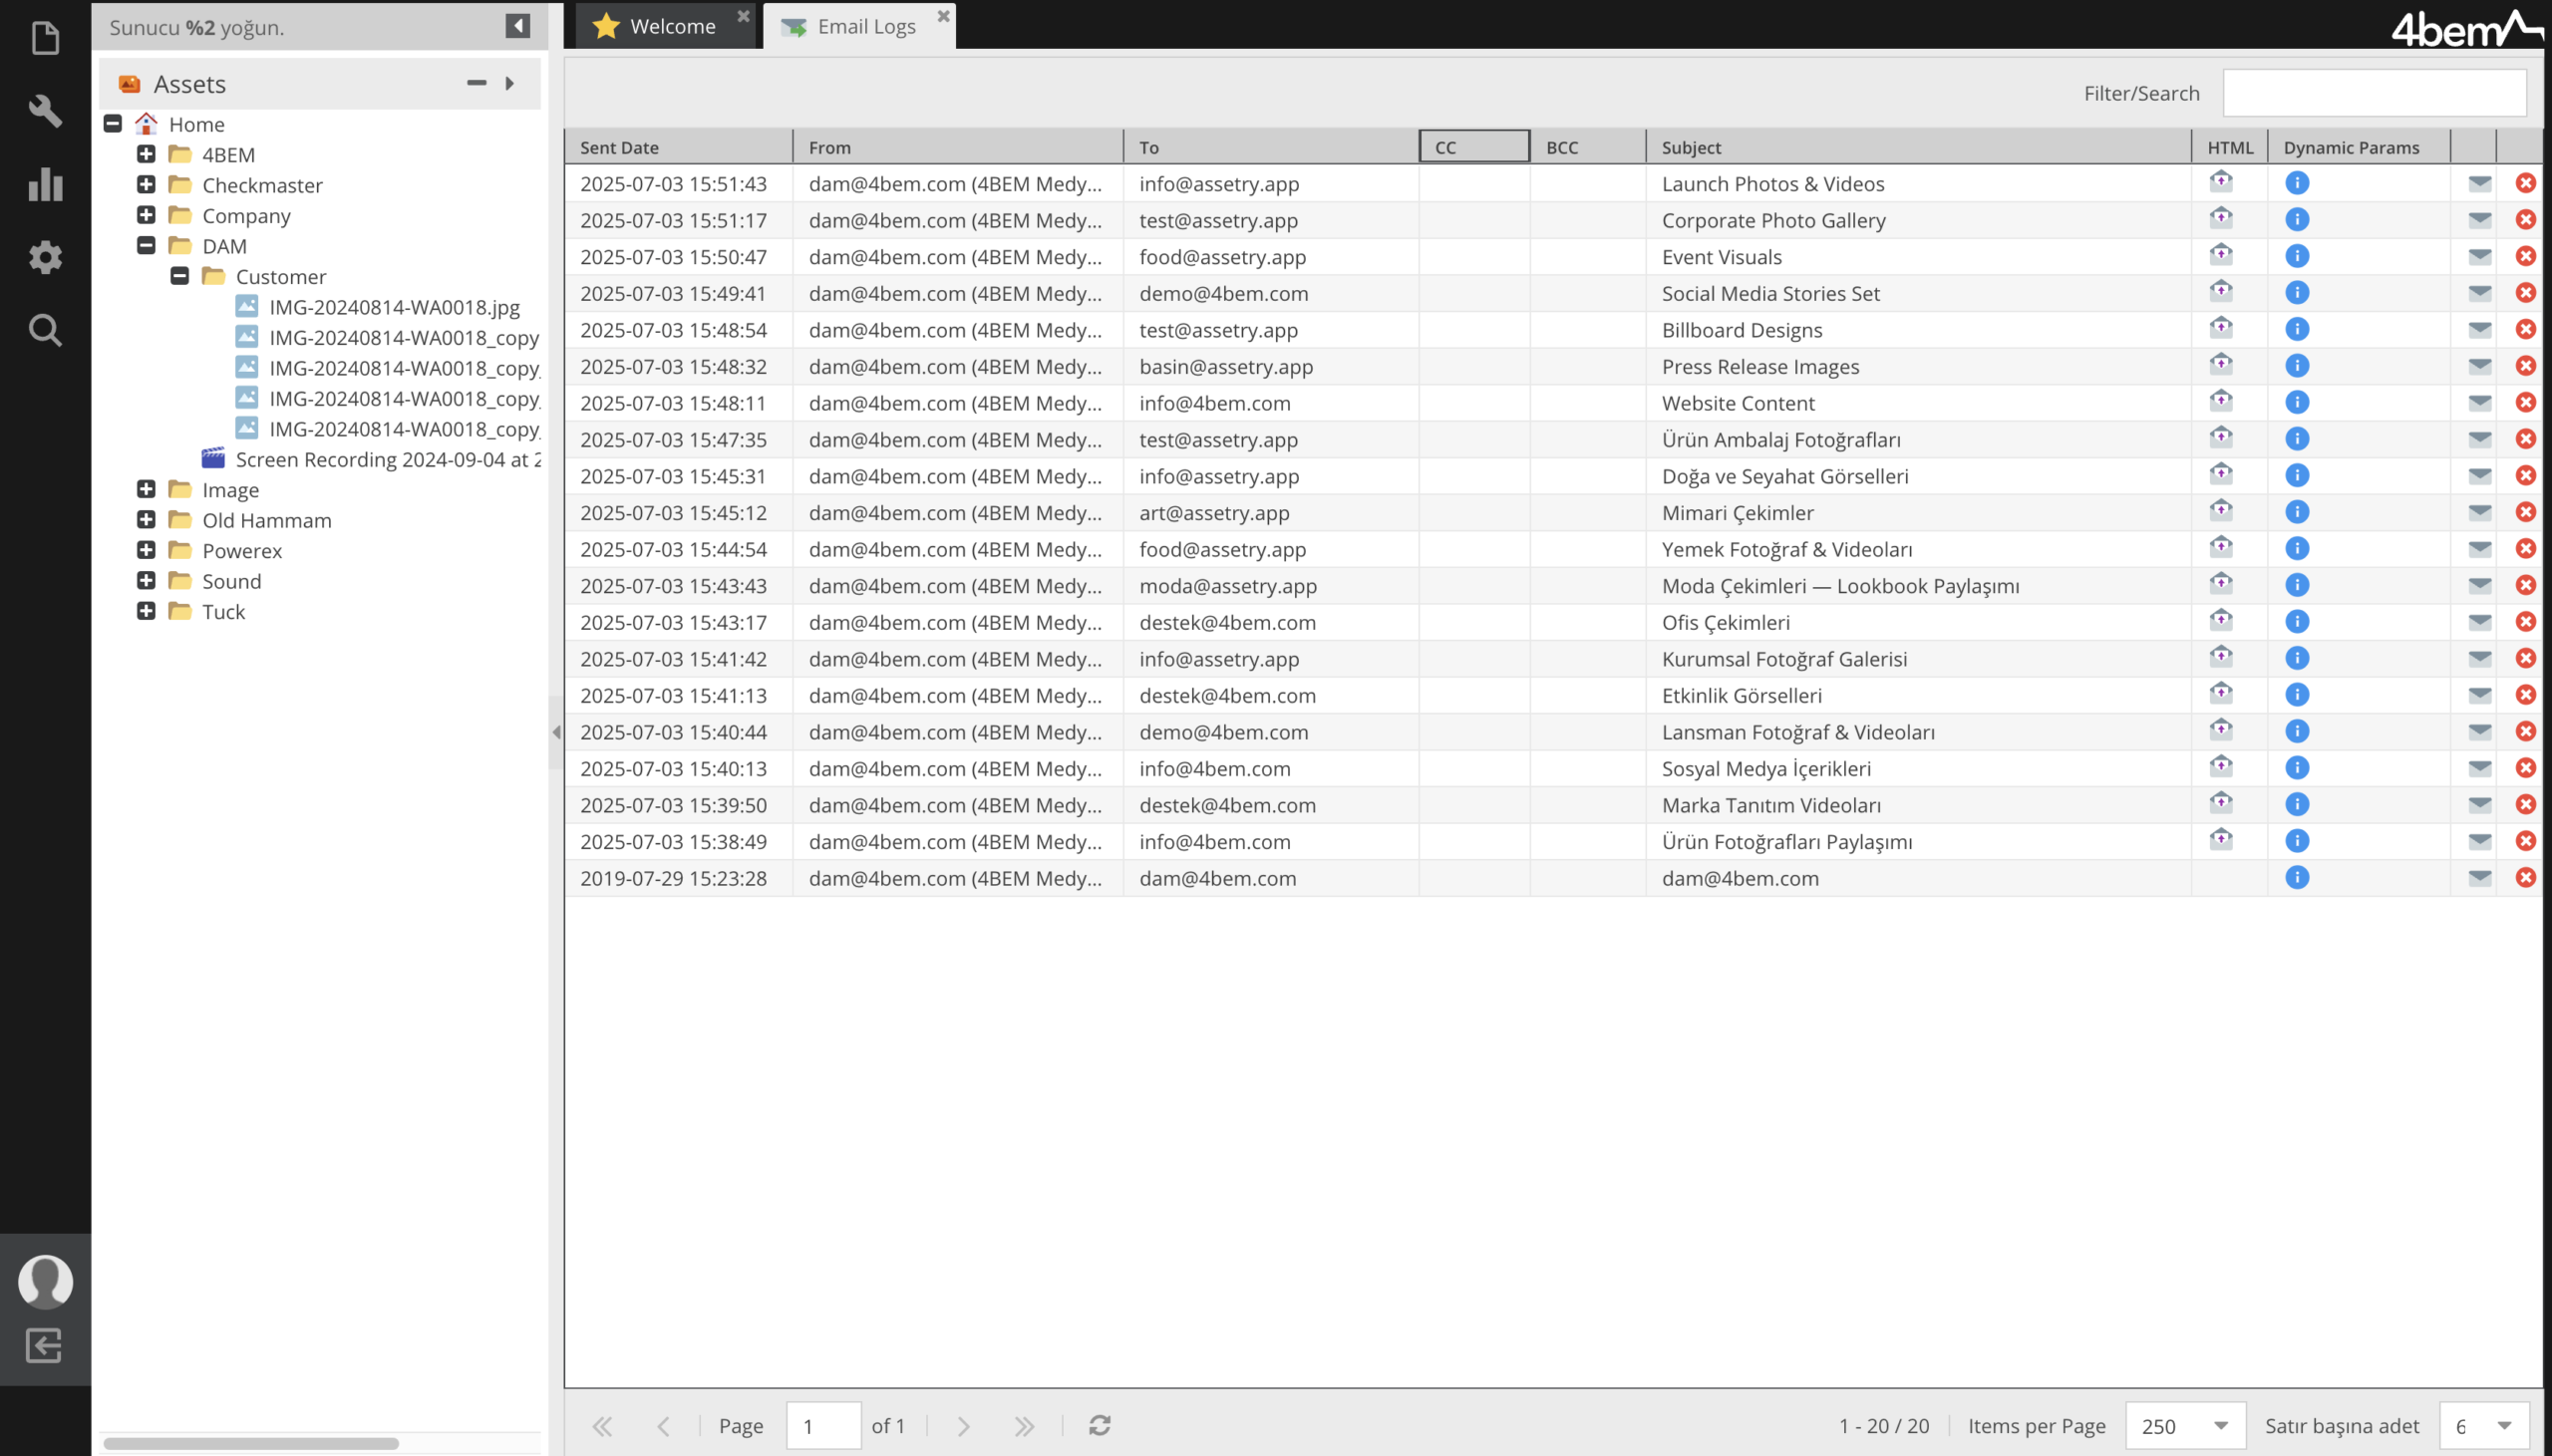
Task: Select the Powerex folder
Action: pyautogui.click(x=242, y=550)
